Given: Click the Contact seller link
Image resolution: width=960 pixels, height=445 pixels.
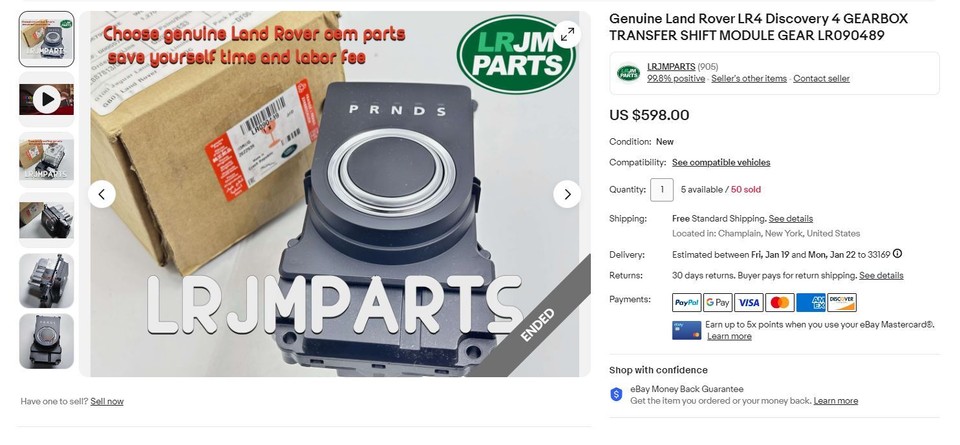Looking at the screenshot, I should click(821, 78).
